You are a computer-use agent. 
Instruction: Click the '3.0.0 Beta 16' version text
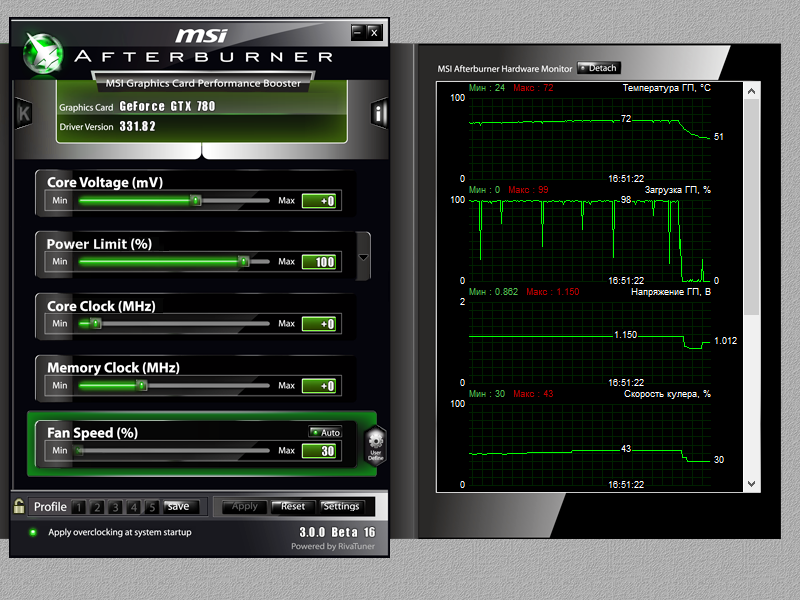click(x=337, y=532)
